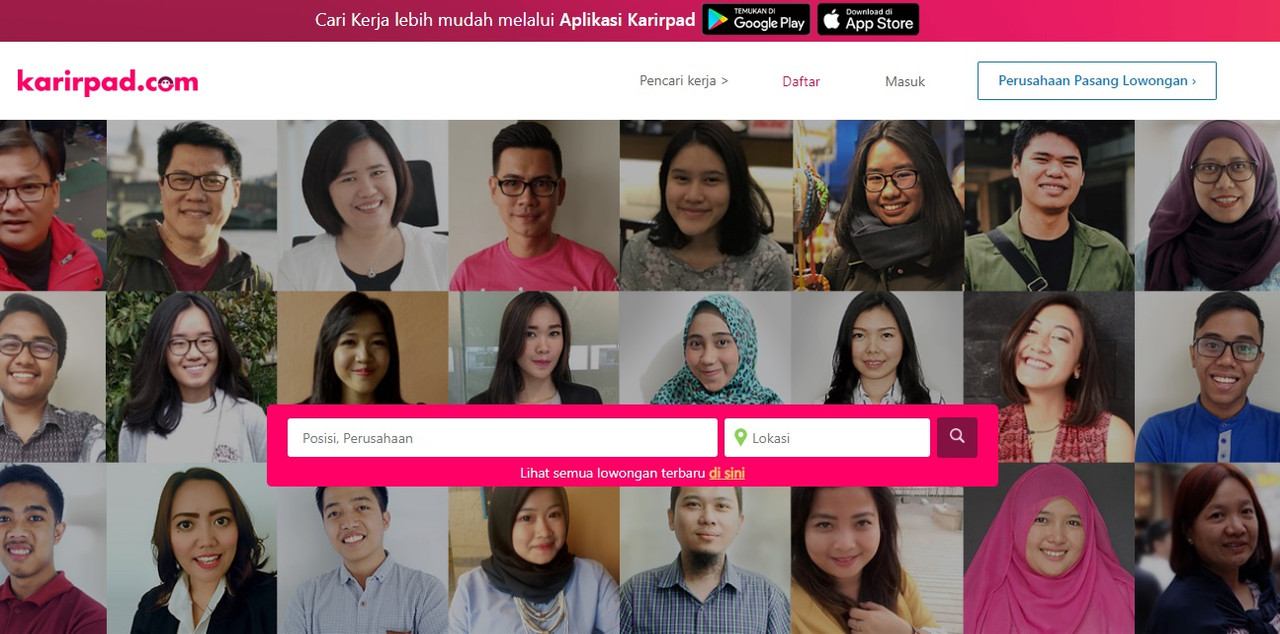
Task: Expand the Pencari kerja menu
Action: [x=684, y=81]
